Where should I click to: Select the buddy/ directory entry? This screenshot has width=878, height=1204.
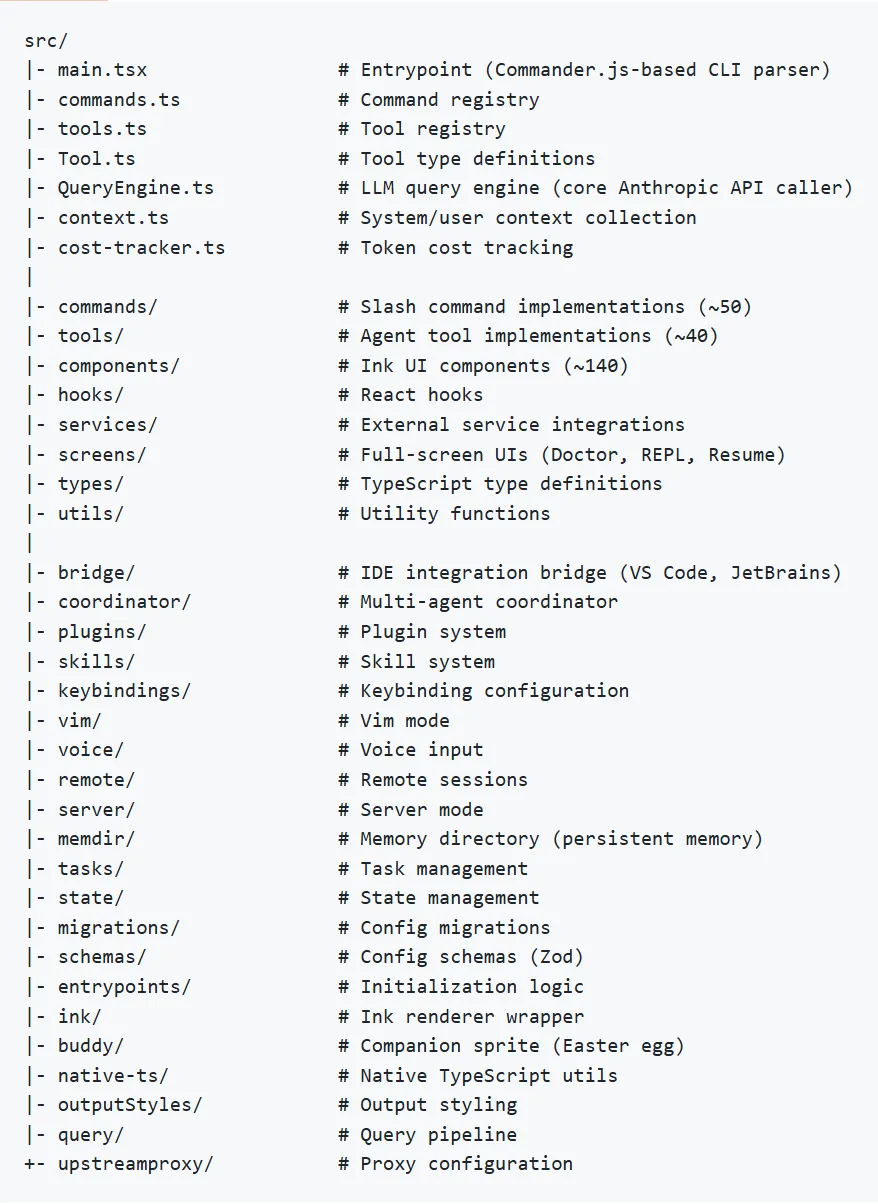click(x=91, y=1046)
